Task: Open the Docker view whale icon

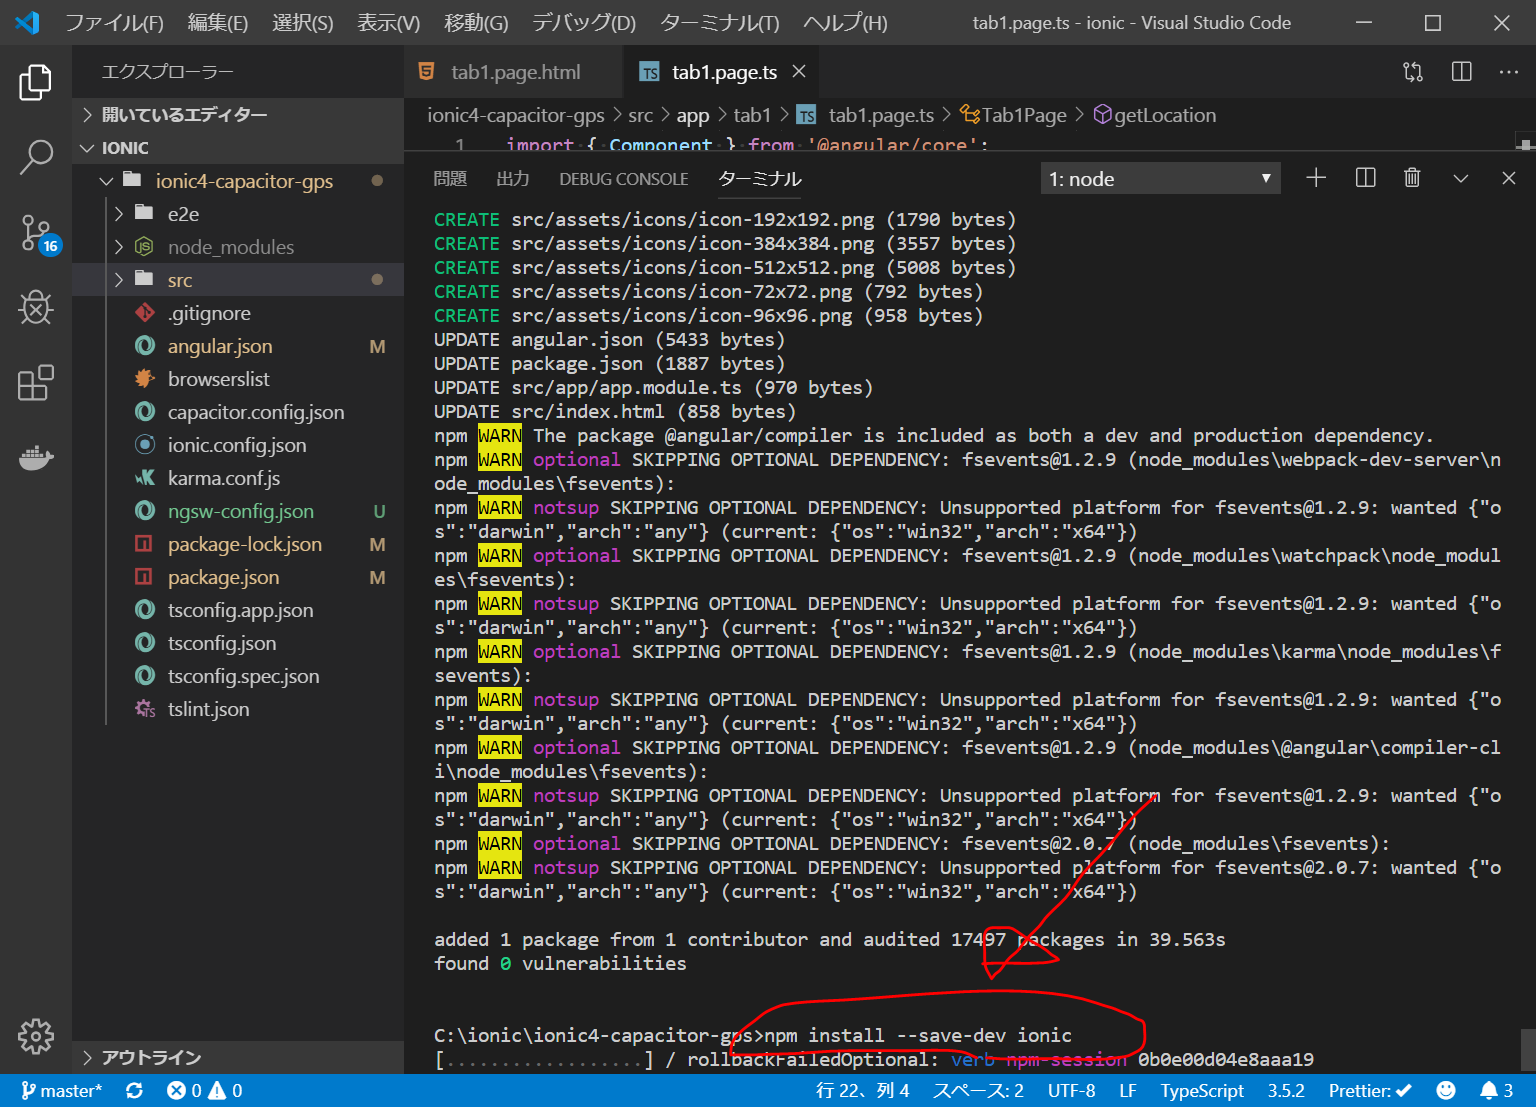Action: [36, 458]
